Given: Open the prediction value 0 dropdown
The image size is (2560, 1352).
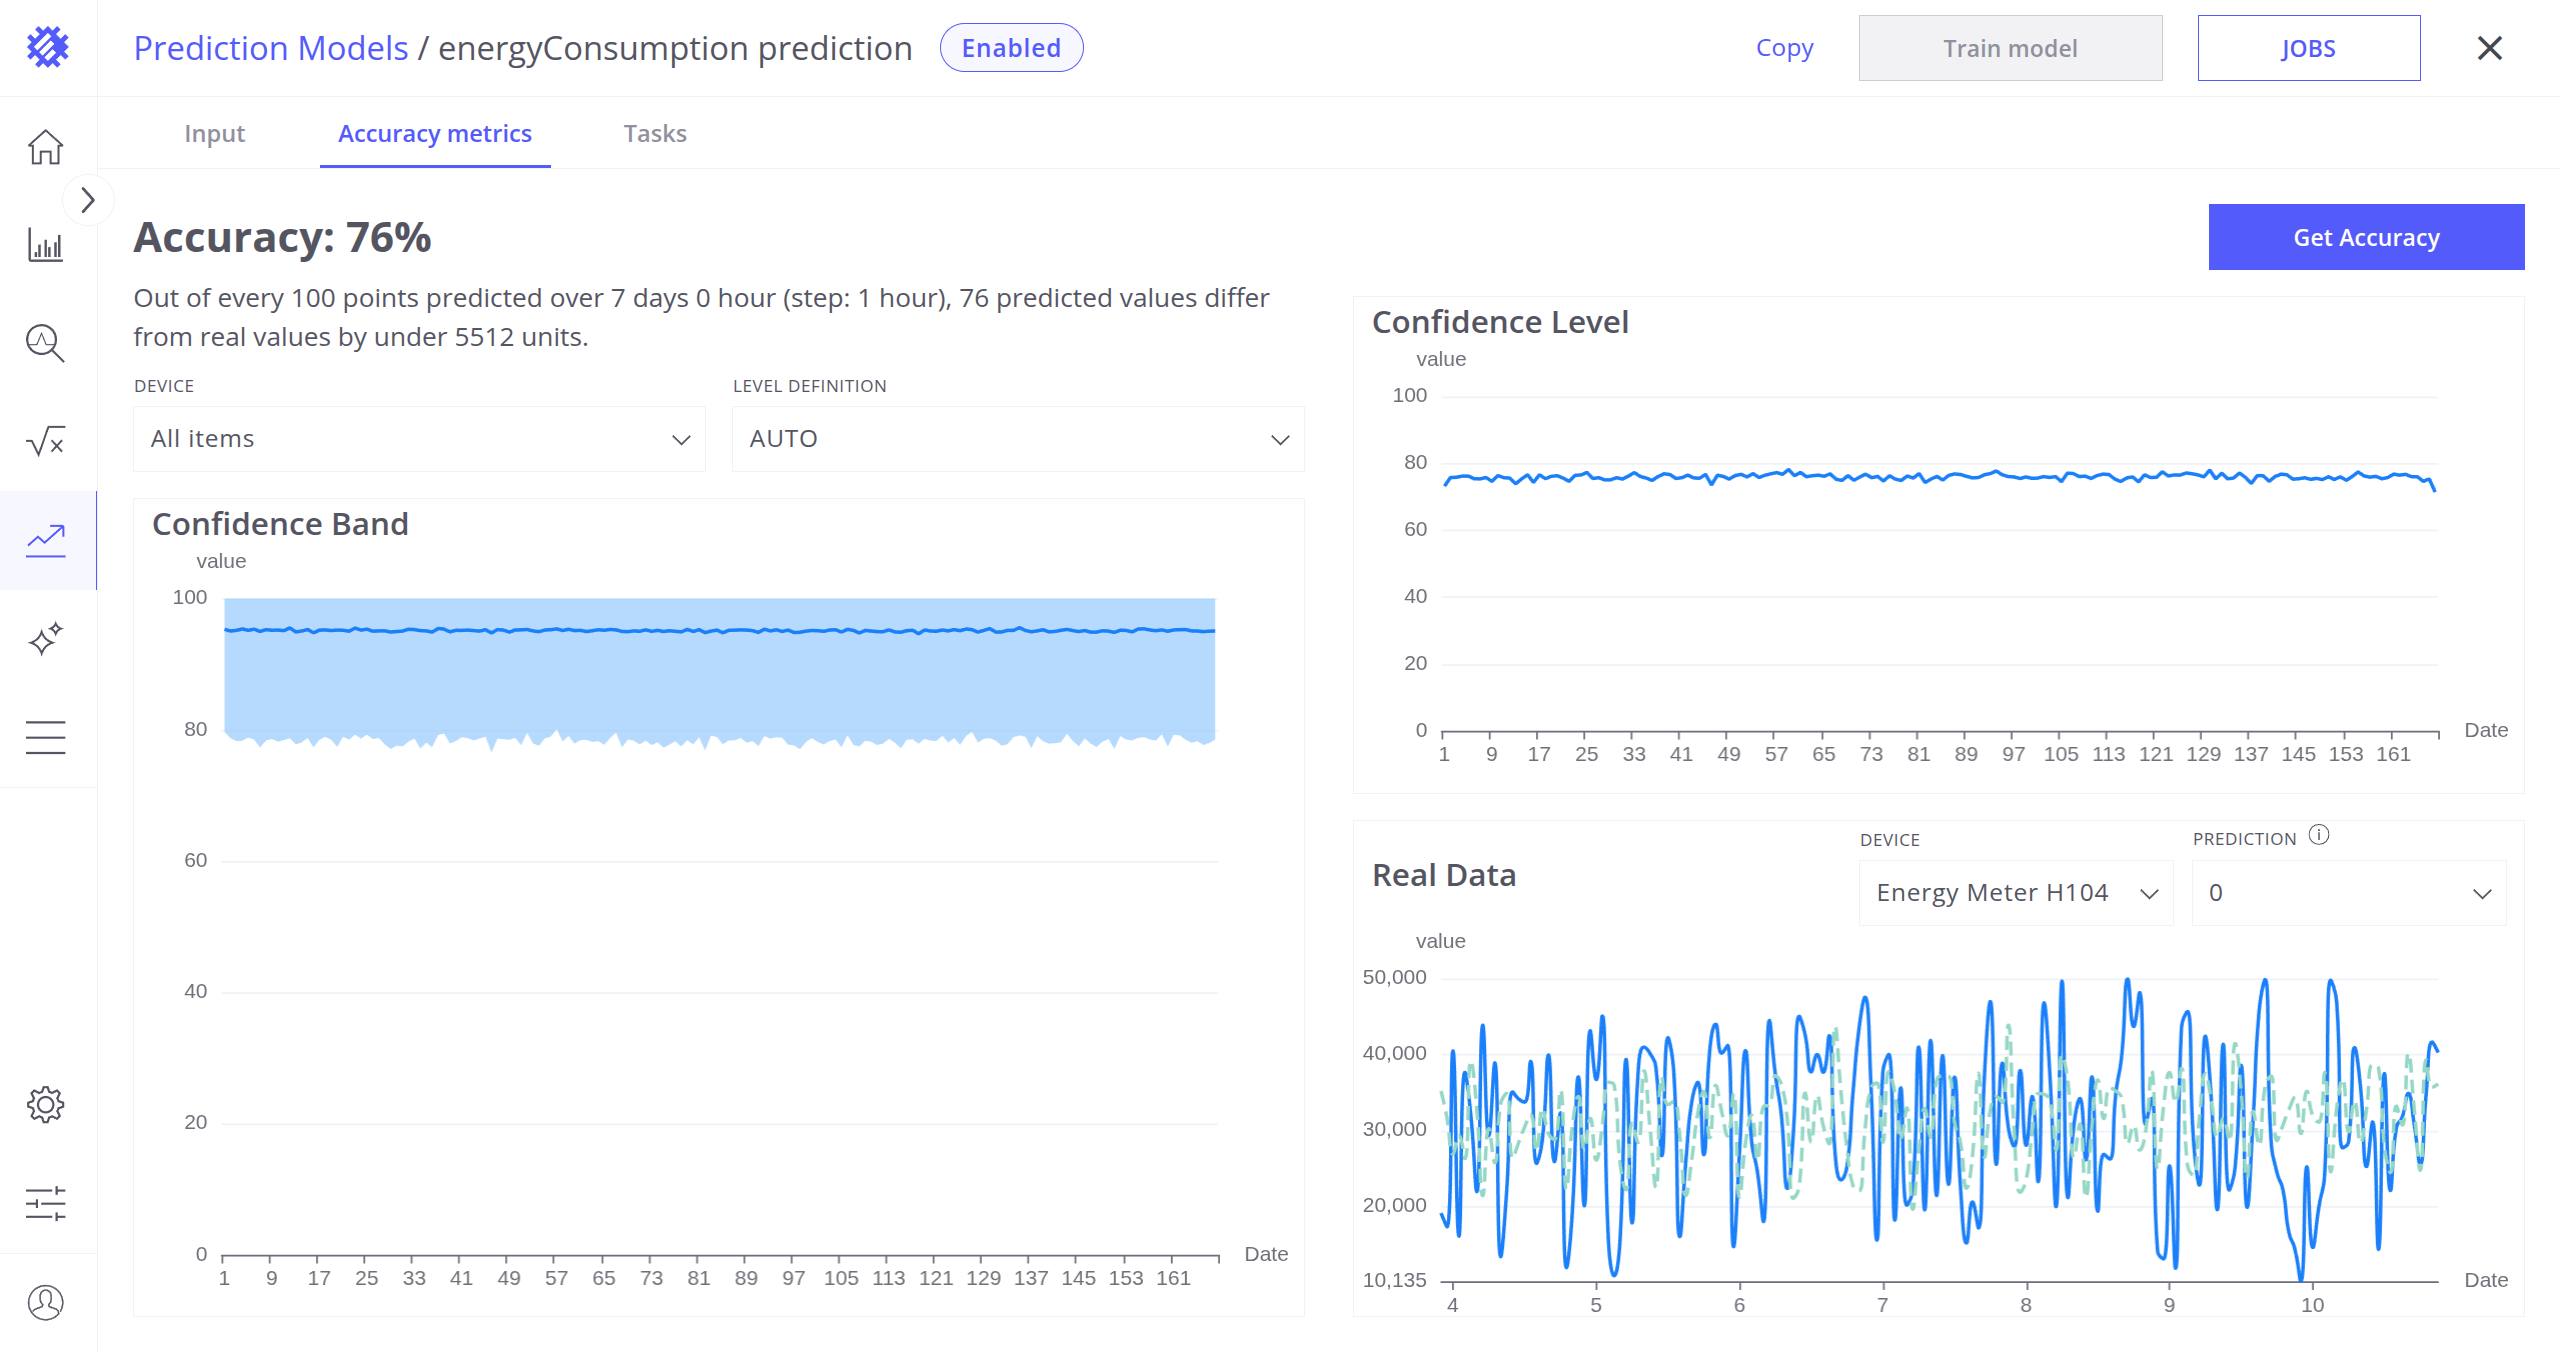Looking at the screenshot, I should pyautogui.click(x=2348, y=893).
